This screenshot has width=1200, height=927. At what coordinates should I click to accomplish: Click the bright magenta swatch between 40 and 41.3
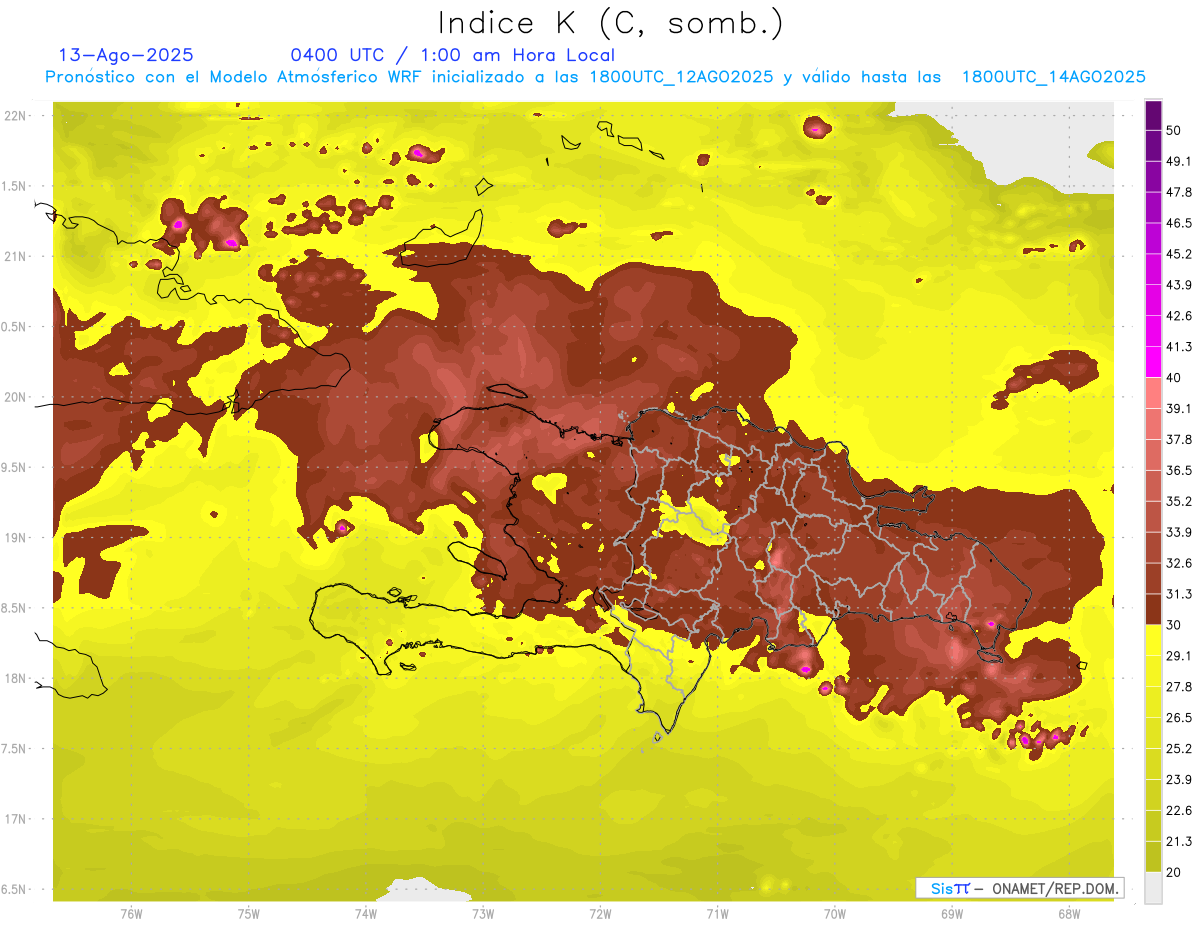pyautogui.click(x=1153, y=361)
